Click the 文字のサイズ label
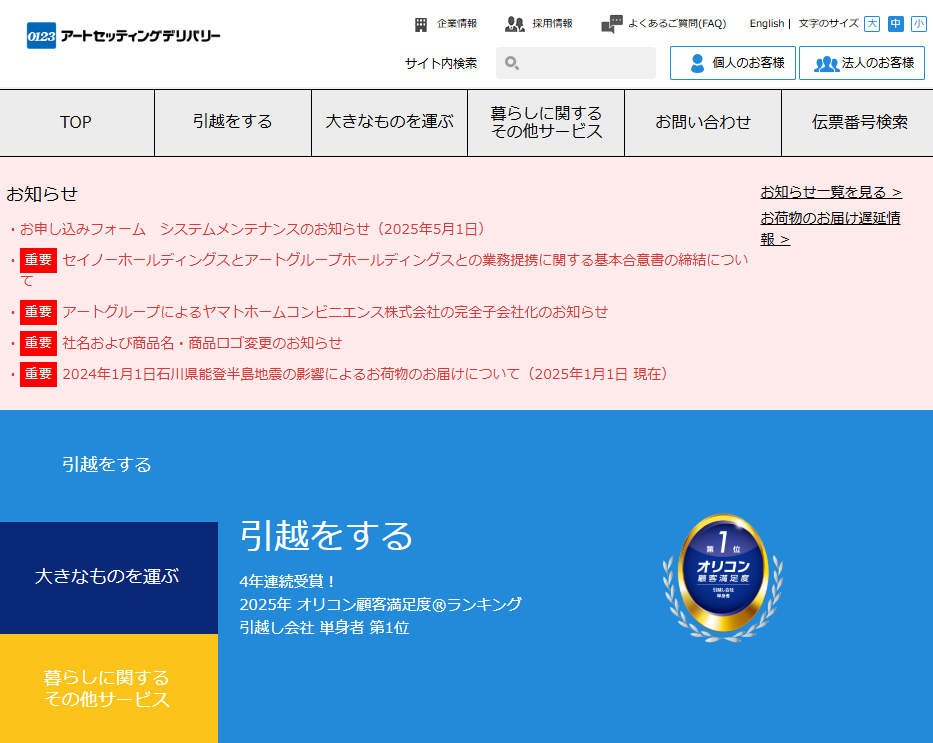 [828, 24]
